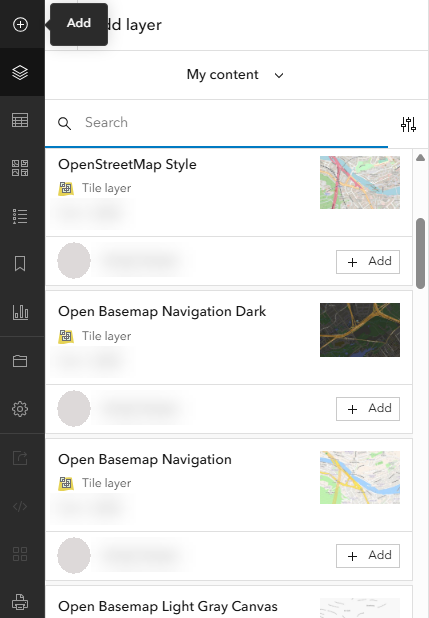Click 'Tile layer' text under OpenStreetMap Style
Image resolution: width=429 pixels, height=618 pixels.
[106, 188]
